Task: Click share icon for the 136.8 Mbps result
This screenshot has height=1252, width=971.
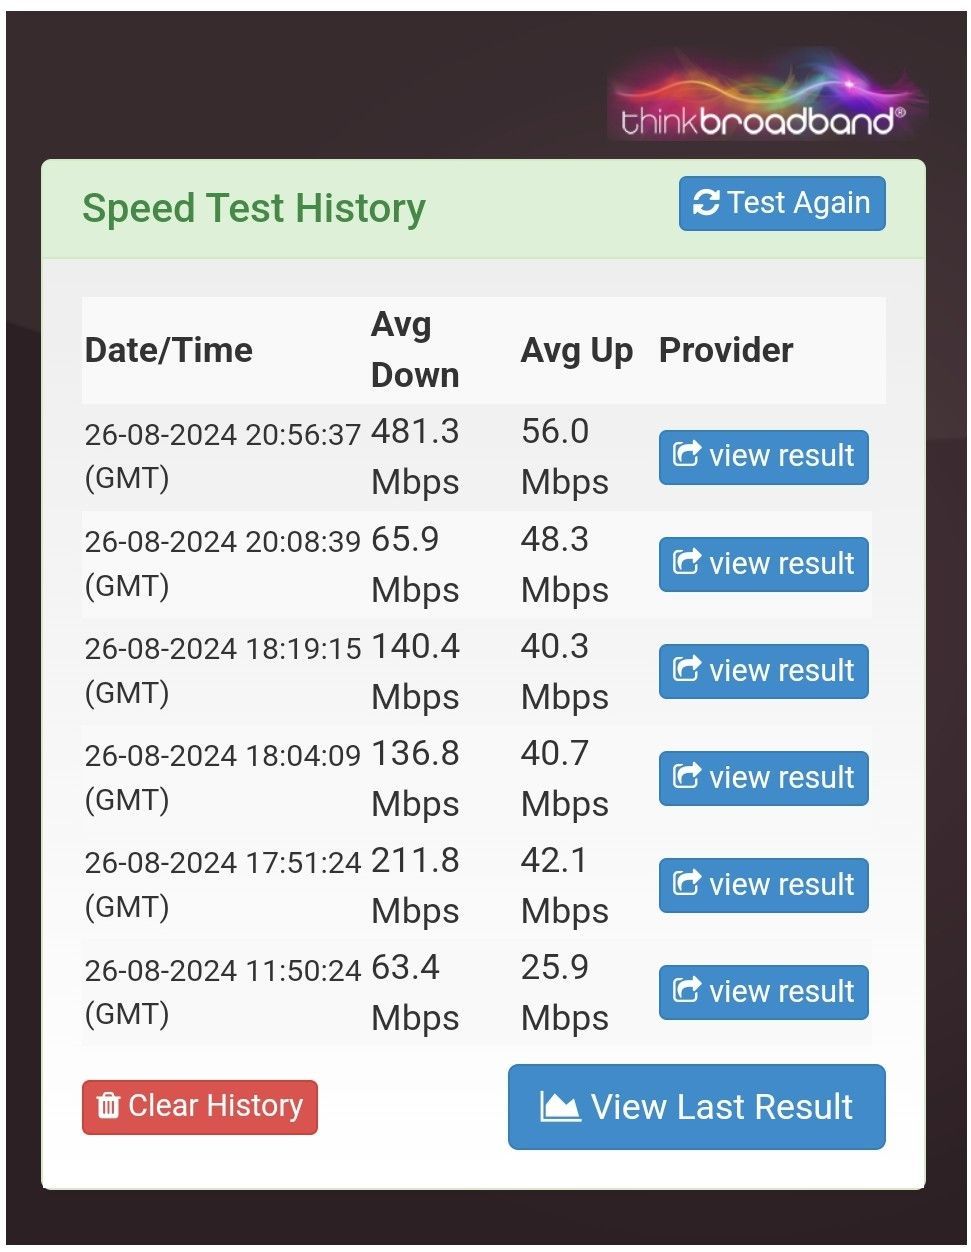Action: click(686, 777)
